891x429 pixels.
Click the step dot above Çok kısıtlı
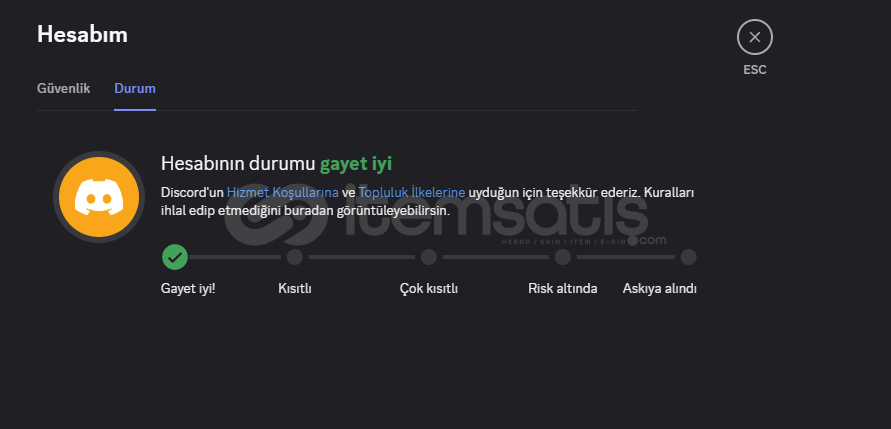coord(429,257)
